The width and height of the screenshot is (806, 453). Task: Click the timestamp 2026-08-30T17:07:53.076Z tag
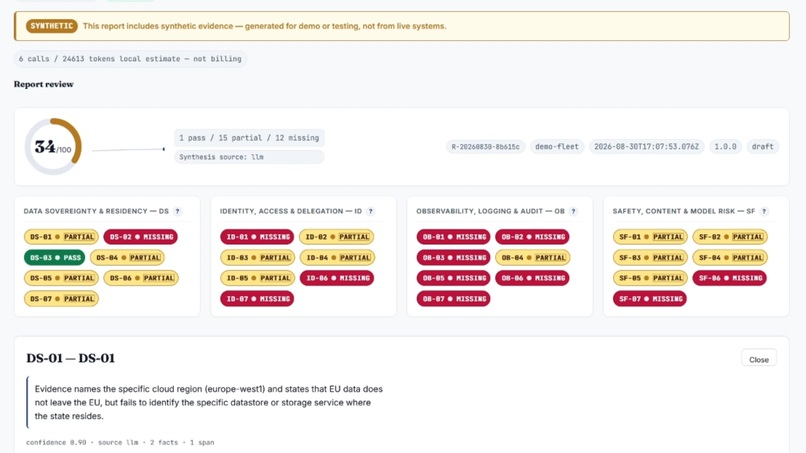tap(647, 147)
